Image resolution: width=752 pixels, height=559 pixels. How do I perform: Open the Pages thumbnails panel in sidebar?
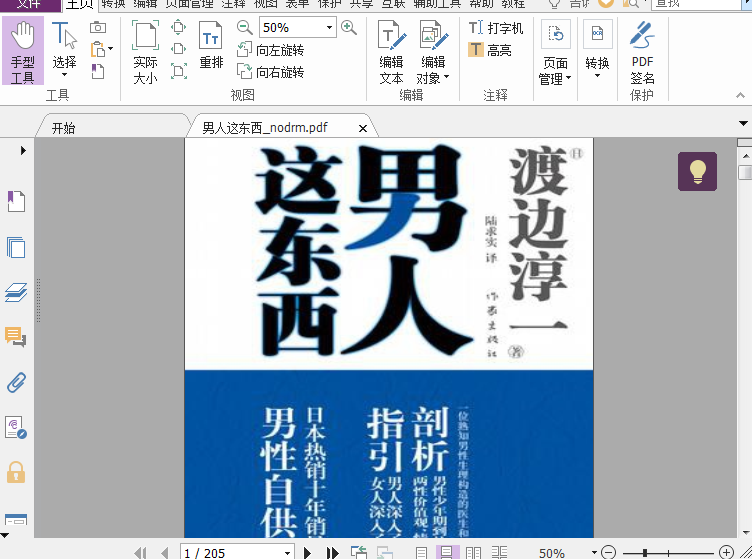tap(16, 247)
